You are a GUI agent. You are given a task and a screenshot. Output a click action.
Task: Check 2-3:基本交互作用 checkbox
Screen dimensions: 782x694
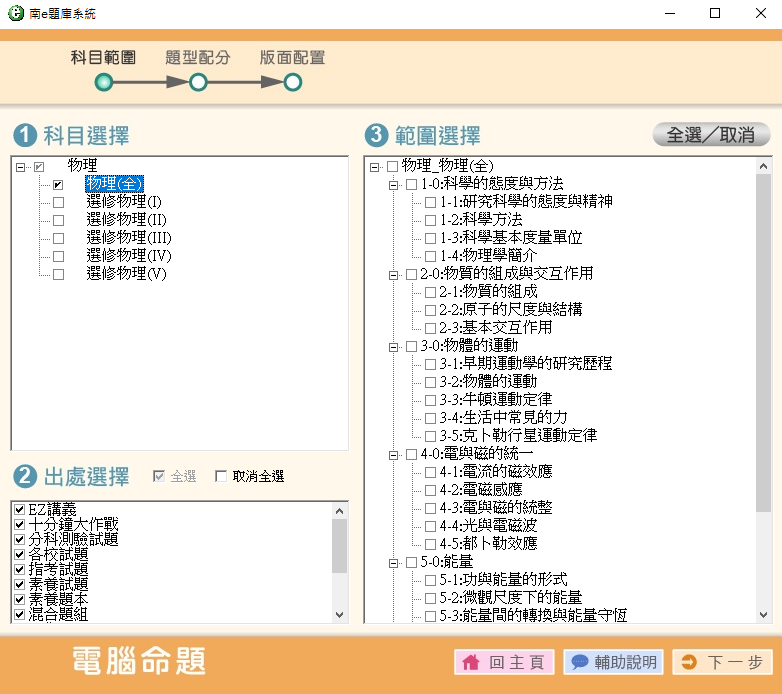430,328
